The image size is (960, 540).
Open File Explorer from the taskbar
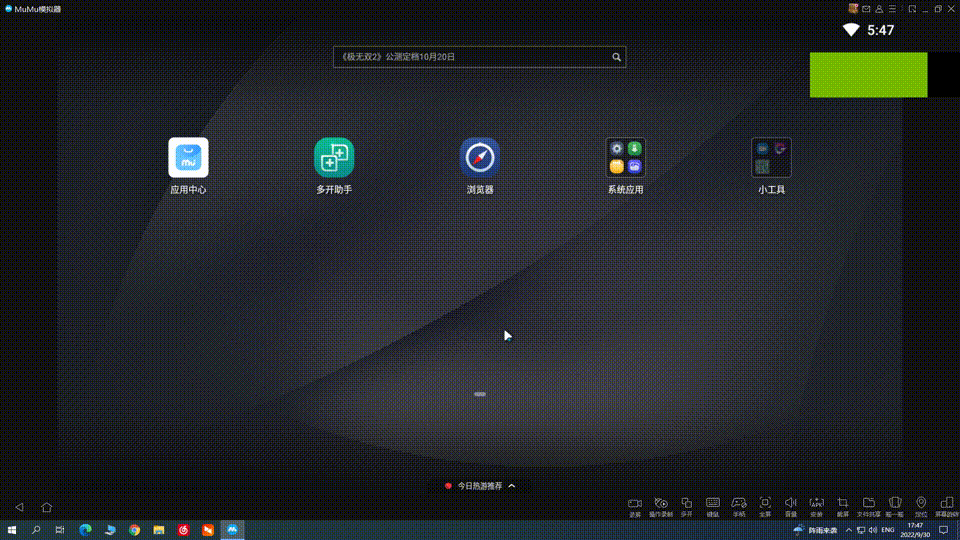click(159, 530)
